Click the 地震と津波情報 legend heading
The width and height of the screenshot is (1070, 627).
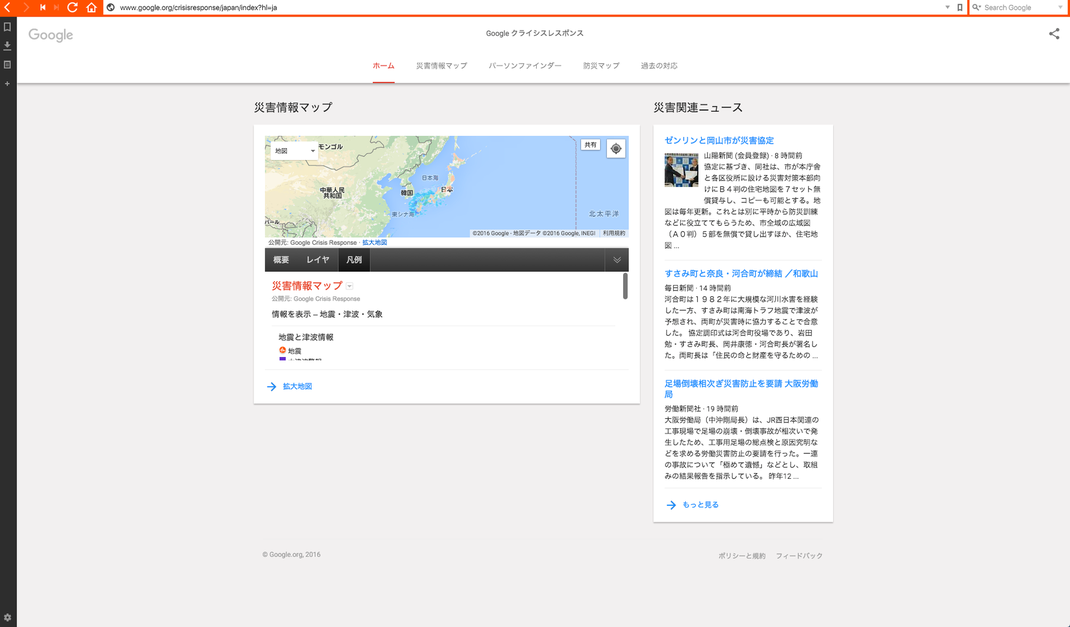click(x=306, y=337)
